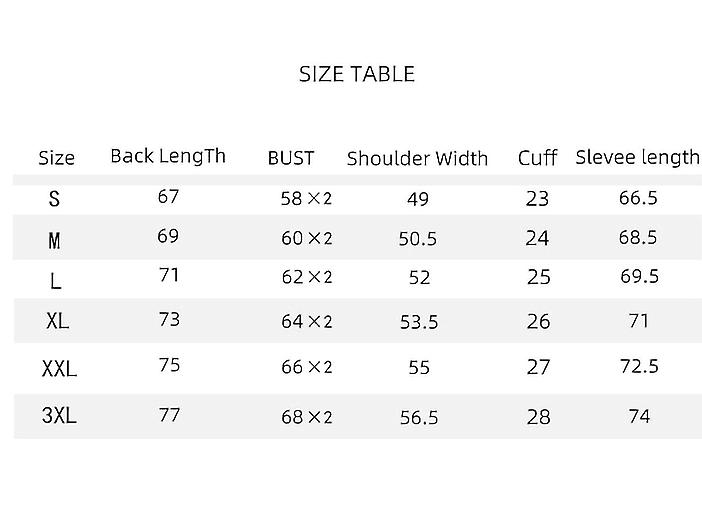This screenshot has width=702, height=525.
Task: Select the 58×2 bust value
Action: coord(306,198)
